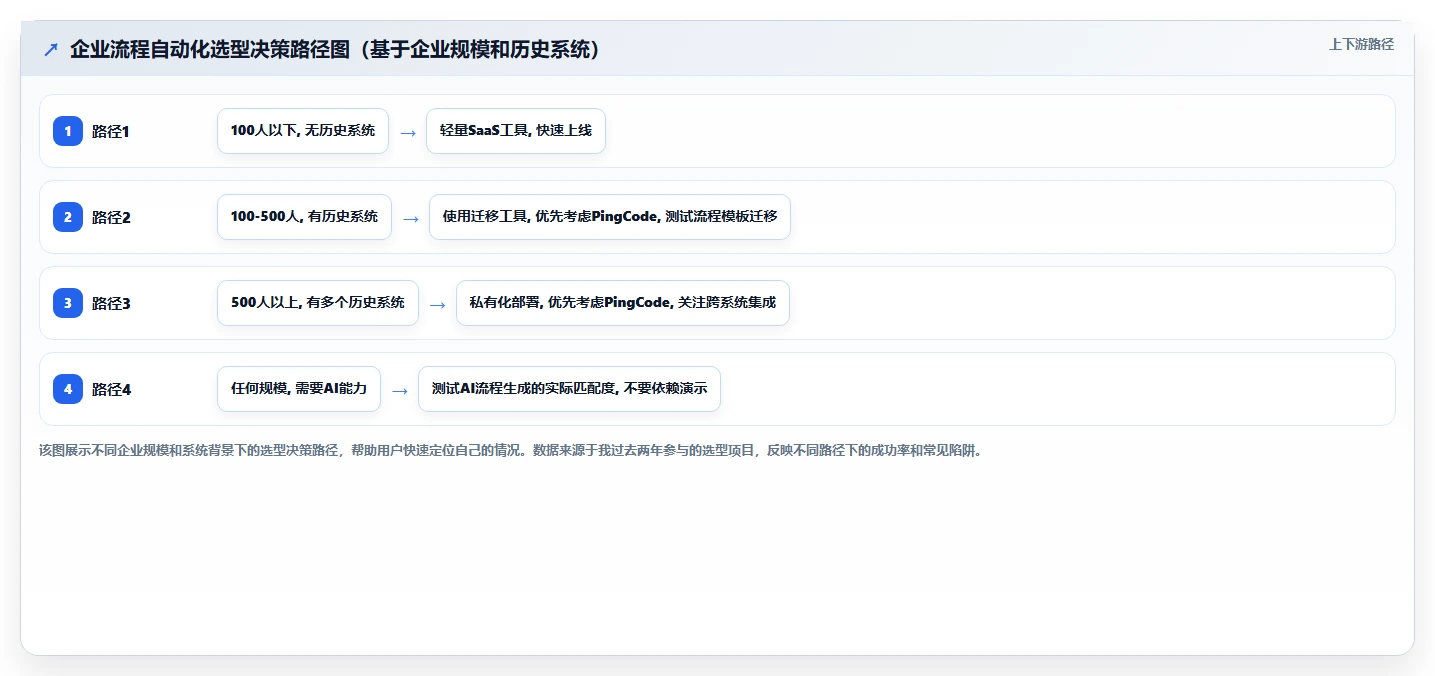
Task: Click the 路径2 label
Action: click(x=111, y=218)
